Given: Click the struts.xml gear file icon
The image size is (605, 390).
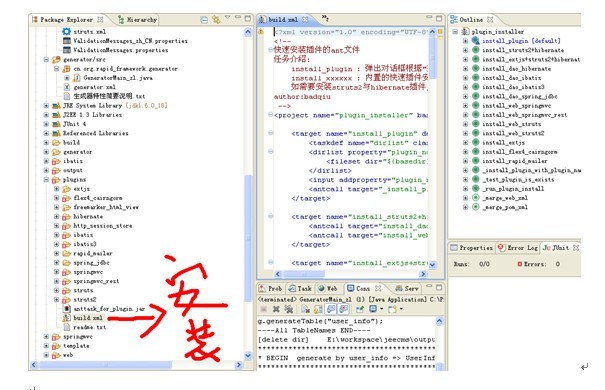Looking at the screenshot, I should pos(66,32).
